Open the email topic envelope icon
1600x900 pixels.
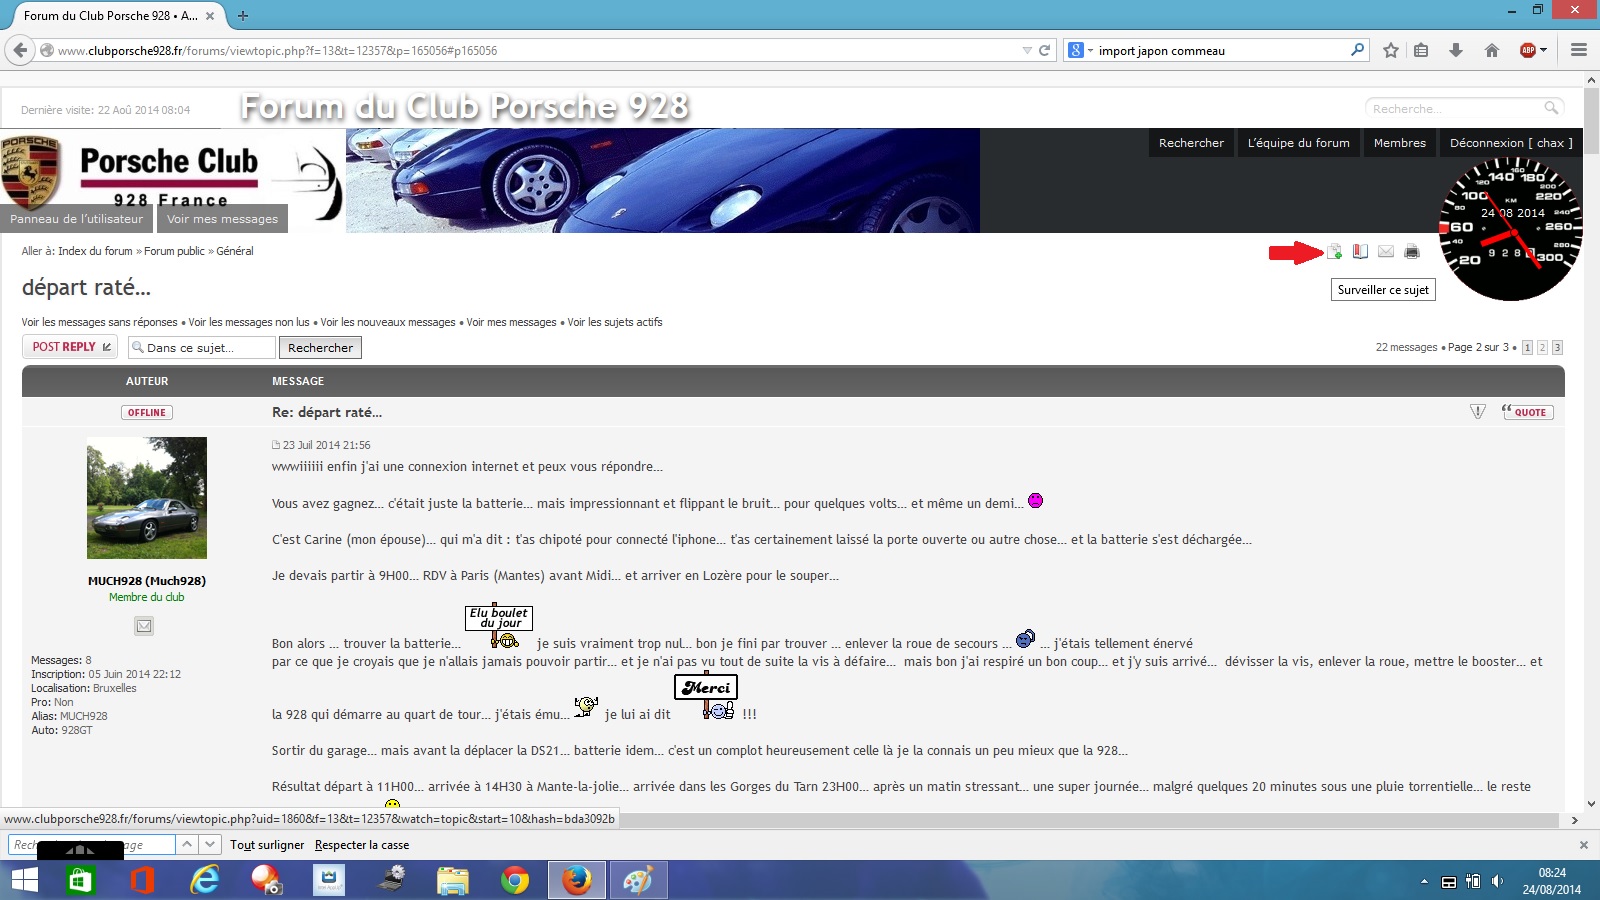[1386, 251]
